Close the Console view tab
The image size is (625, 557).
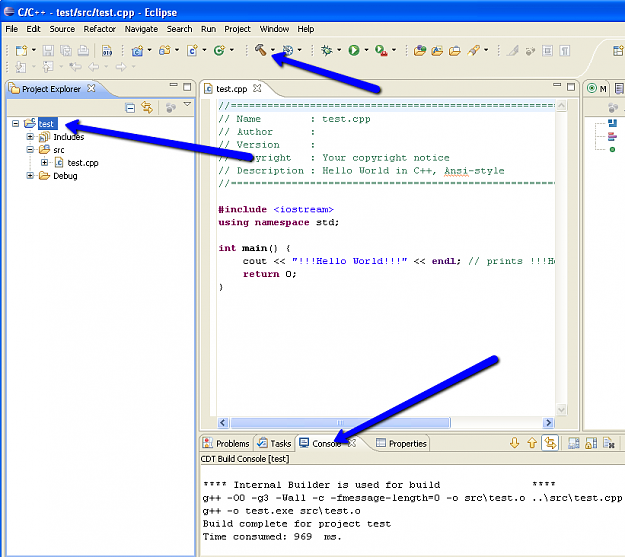[x=352, y=443]
